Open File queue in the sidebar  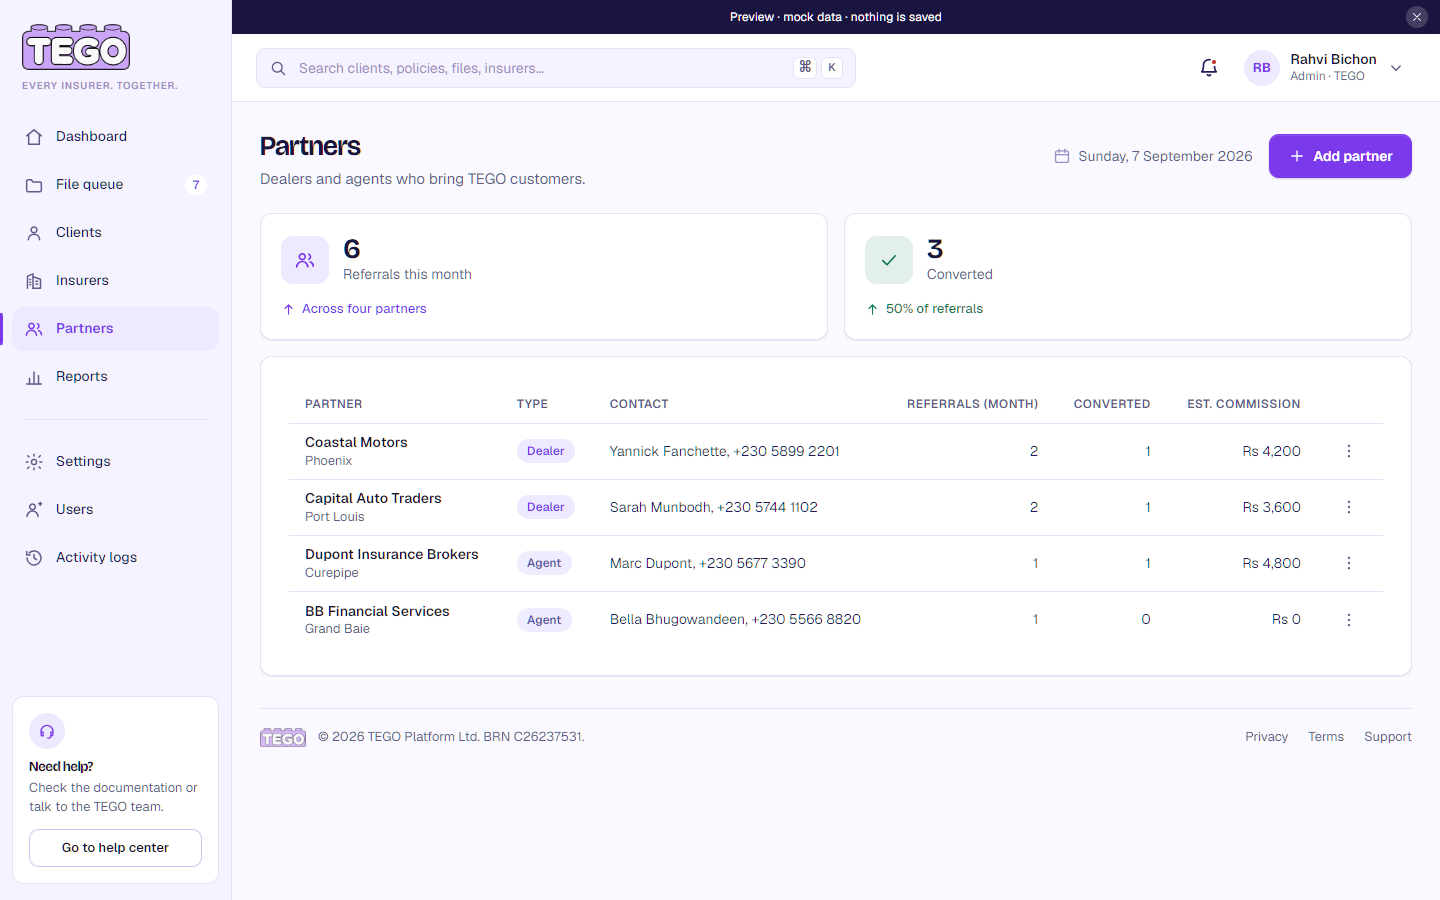pyautogui.click(x=115, y=185)
